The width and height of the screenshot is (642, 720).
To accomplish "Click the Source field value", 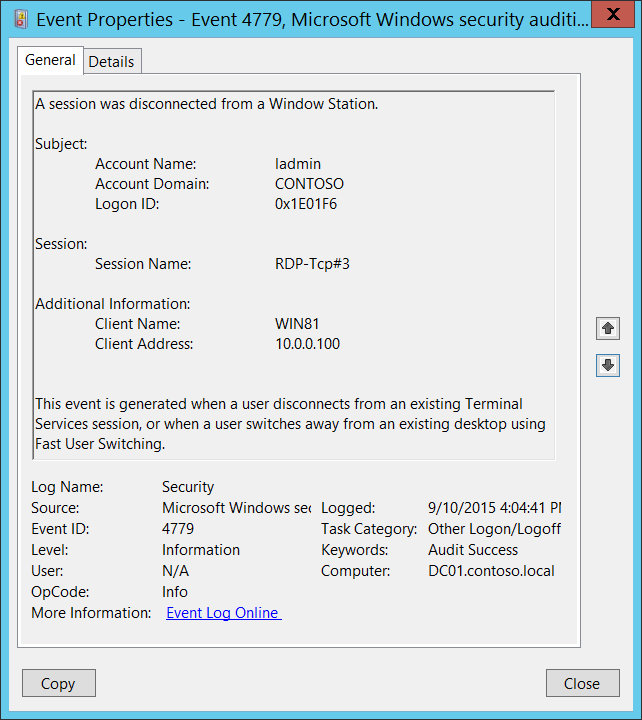I will tap(236, 508).
